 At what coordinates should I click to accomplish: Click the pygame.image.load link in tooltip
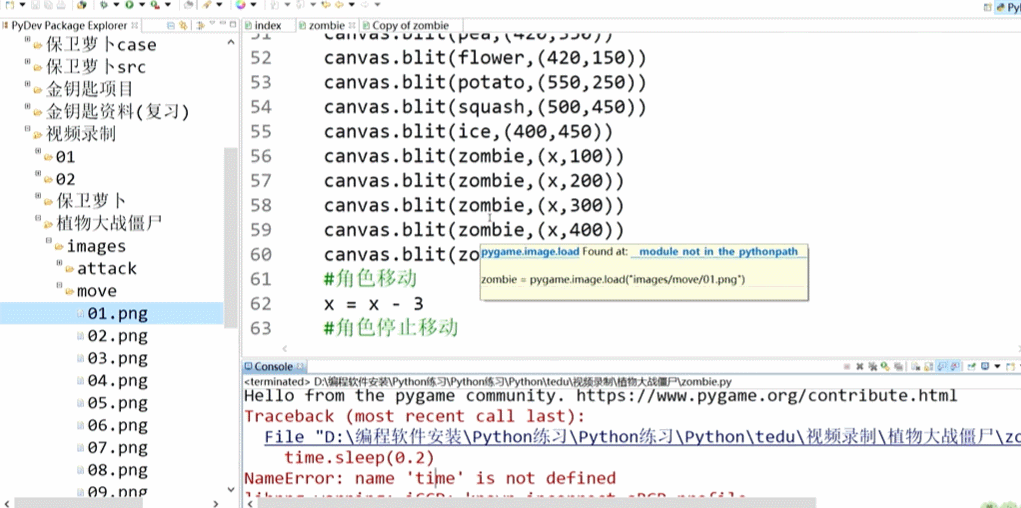(530, 251)
